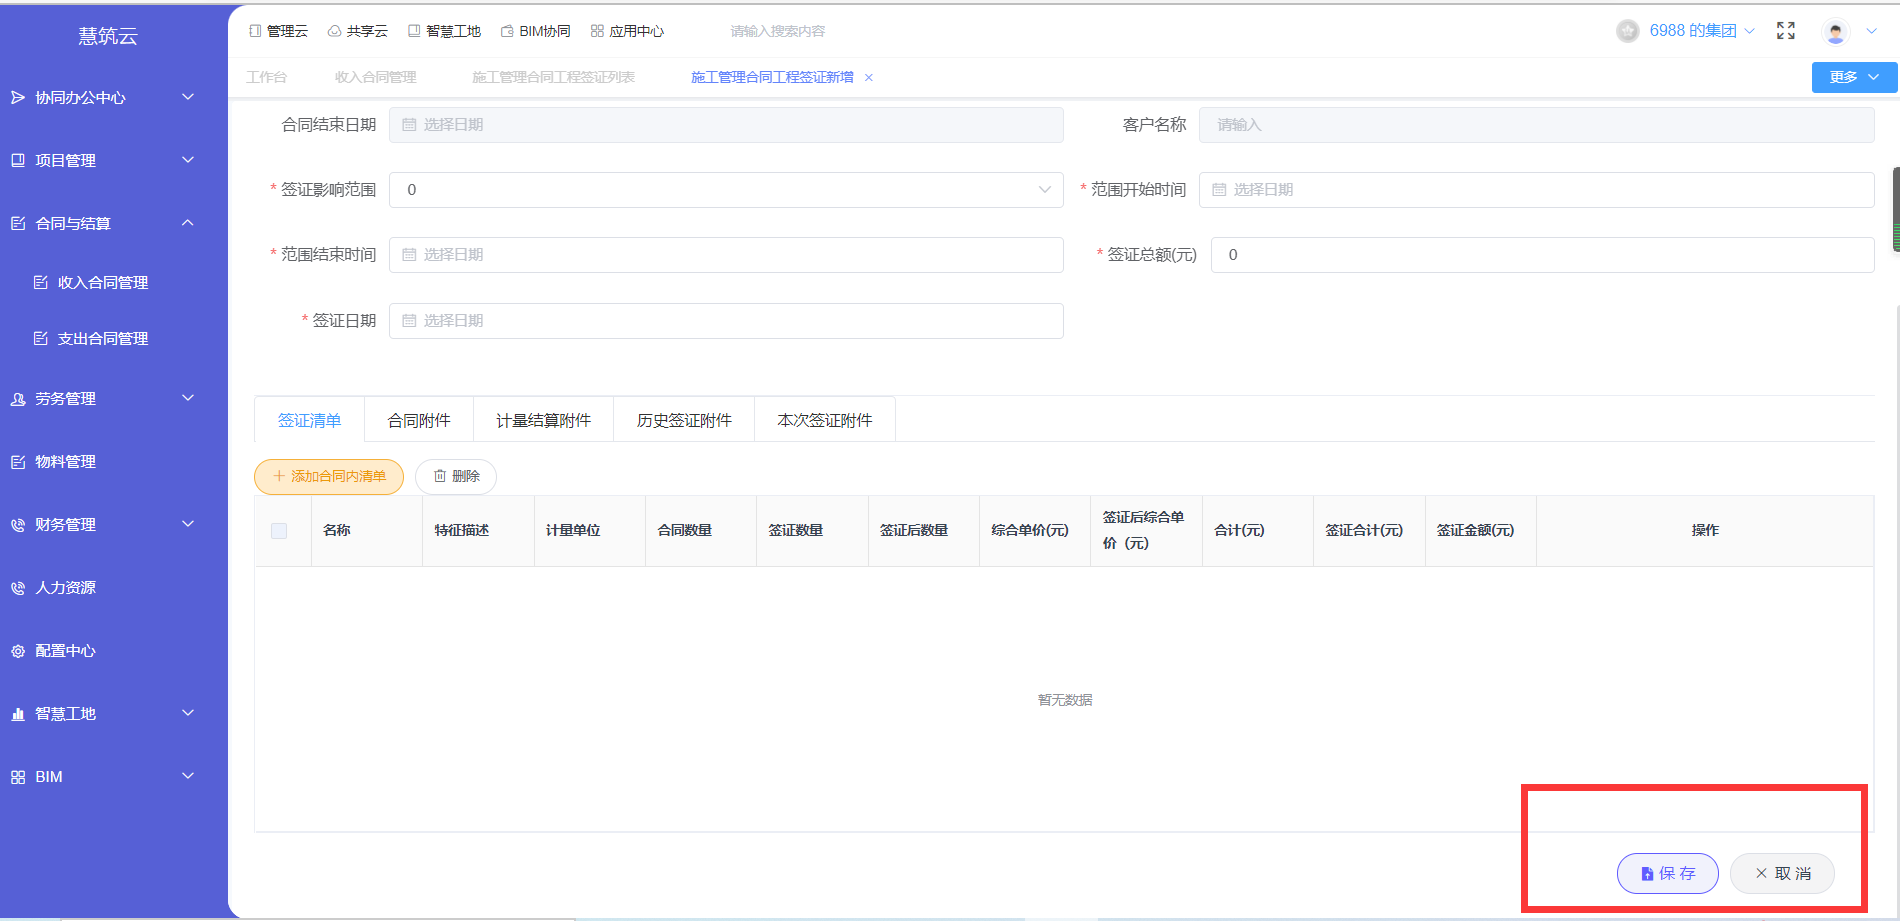Click the BIM grid icon in sidebar
The image size is (1900, 921).
click(18, 777)
